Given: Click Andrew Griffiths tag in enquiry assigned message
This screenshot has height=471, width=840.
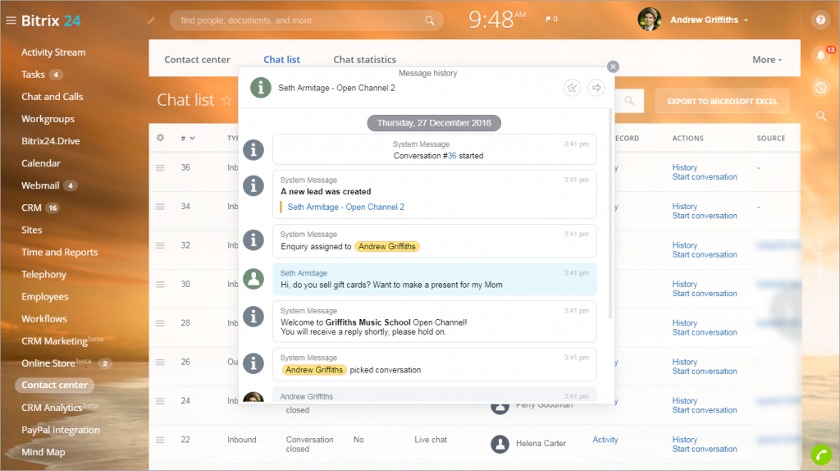Looking at the screenshot, I should point(387,246).
